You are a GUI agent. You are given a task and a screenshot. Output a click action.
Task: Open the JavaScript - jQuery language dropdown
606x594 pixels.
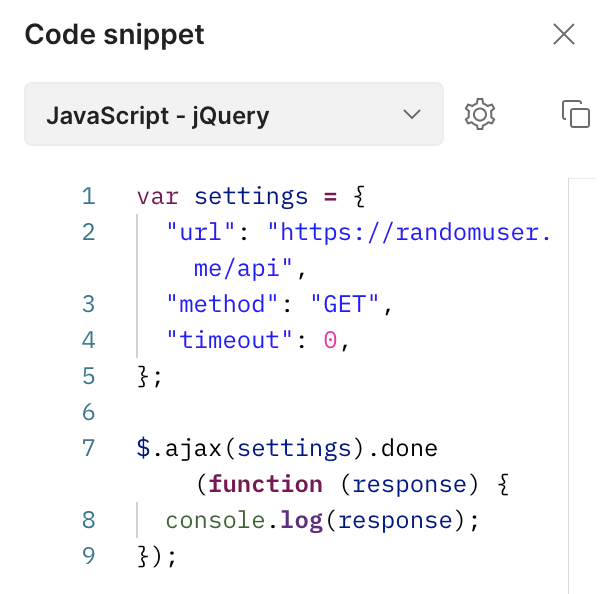coord(233,114)
